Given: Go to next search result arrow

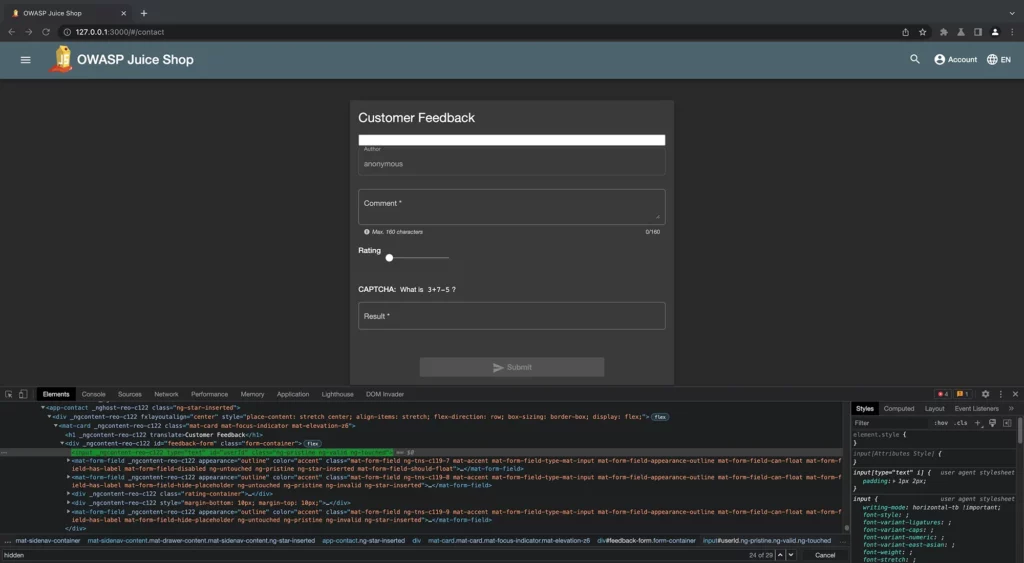Looking at the screenshot, I should coord(791,555).
